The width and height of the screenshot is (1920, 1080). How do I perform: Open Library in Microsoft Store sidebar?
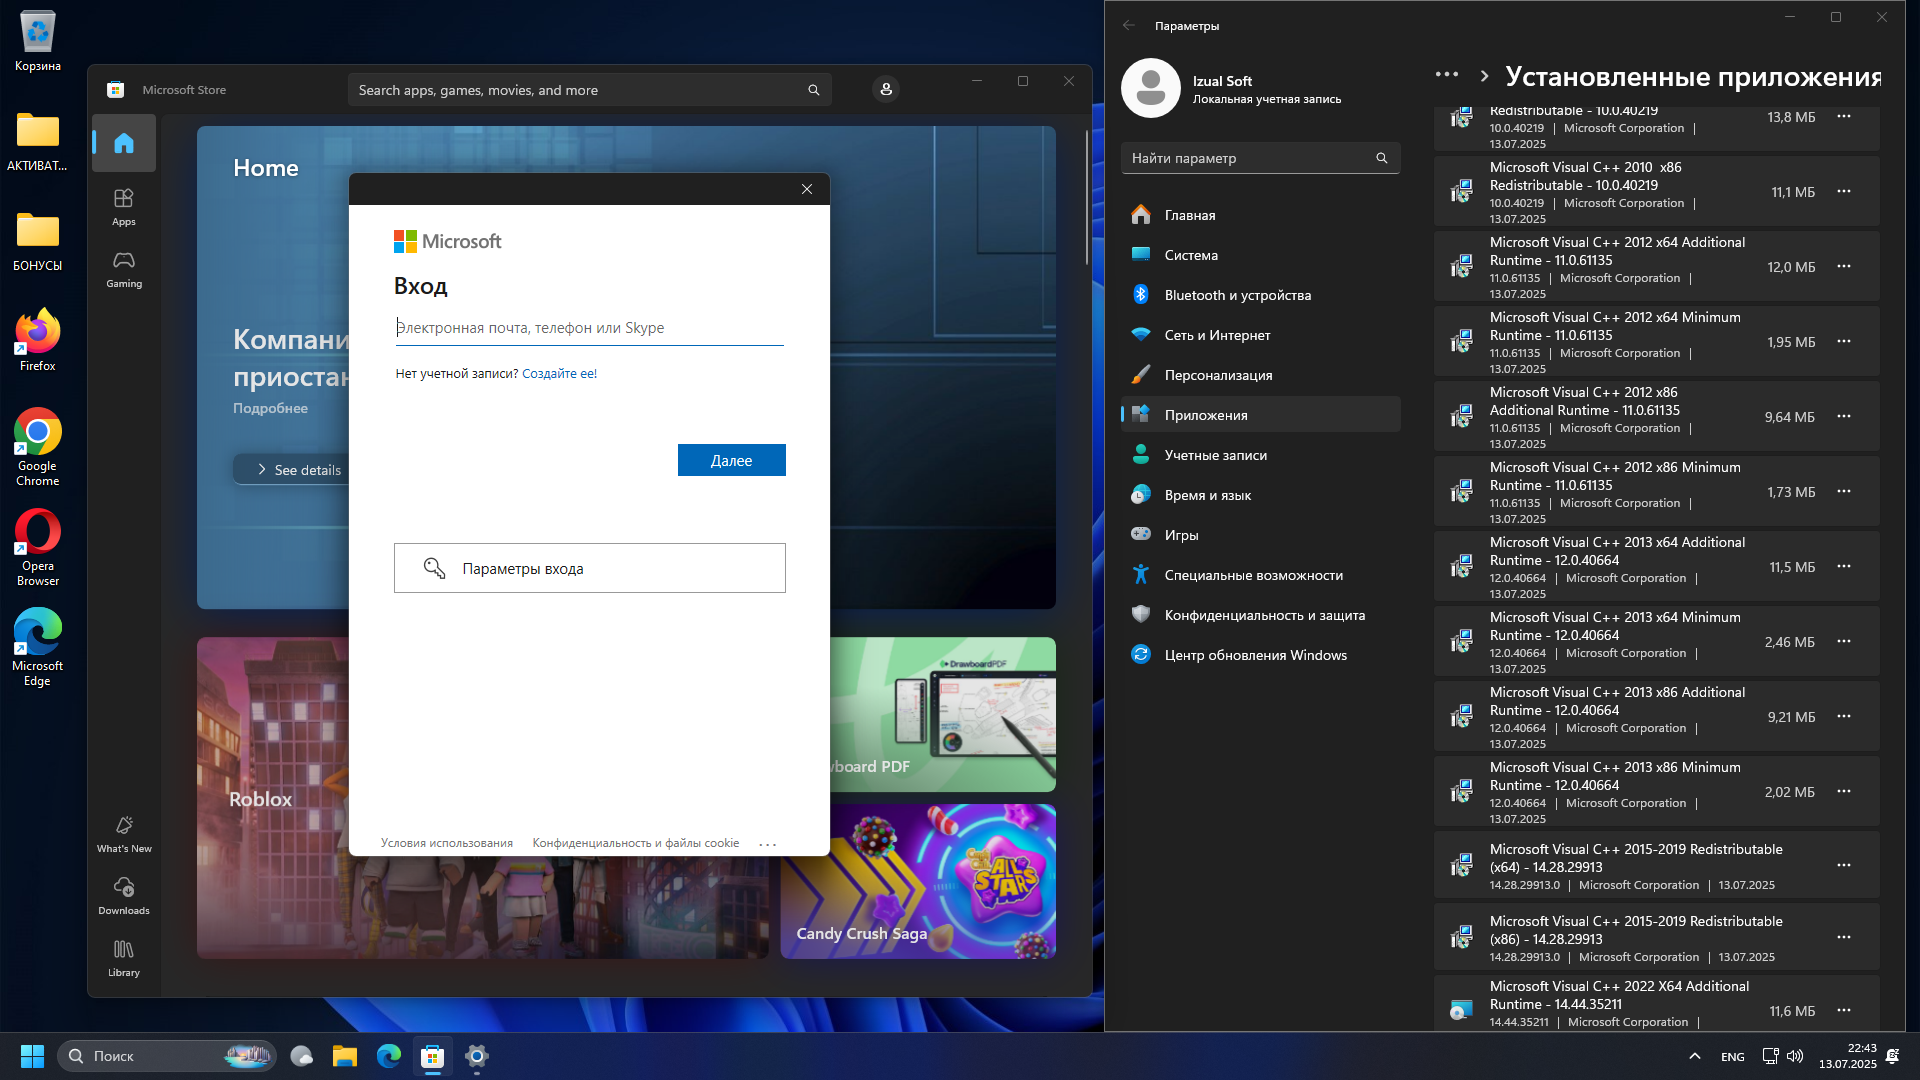[x=124, y=958]
